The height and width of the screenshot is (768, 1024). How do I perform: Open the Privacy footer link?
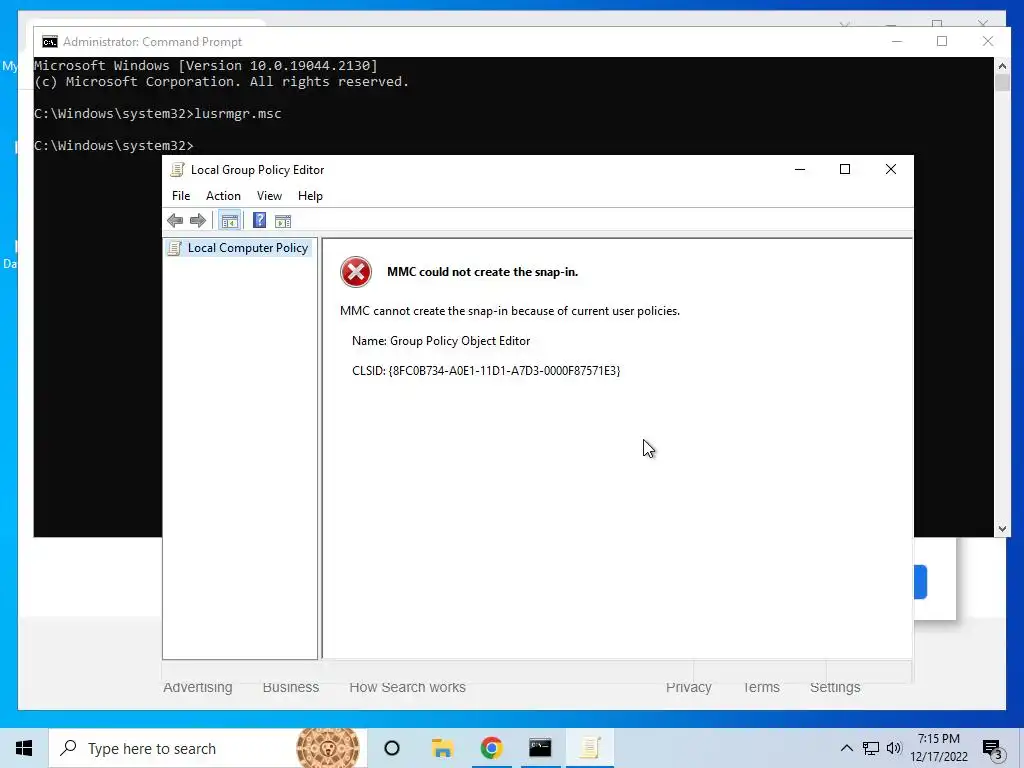(x=688, y=687)
